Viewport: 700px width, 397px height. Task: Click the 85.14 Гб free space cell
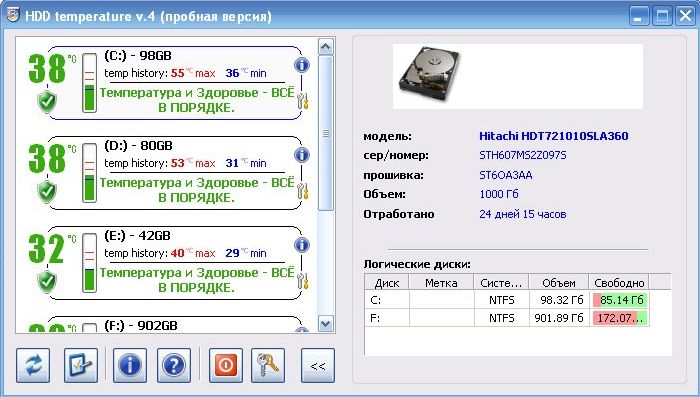click(x=620, y=300)
